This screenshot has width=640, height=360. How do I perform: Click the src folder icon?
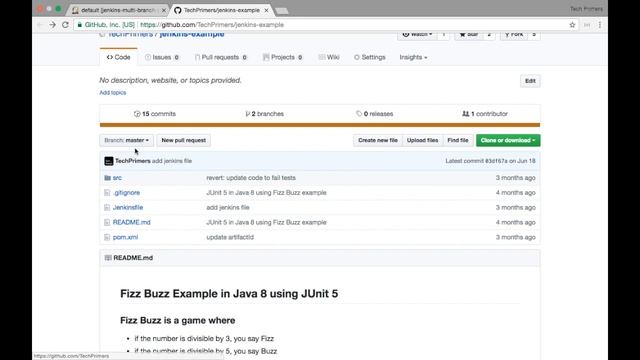pyautogui.click(x=107, y=178)
